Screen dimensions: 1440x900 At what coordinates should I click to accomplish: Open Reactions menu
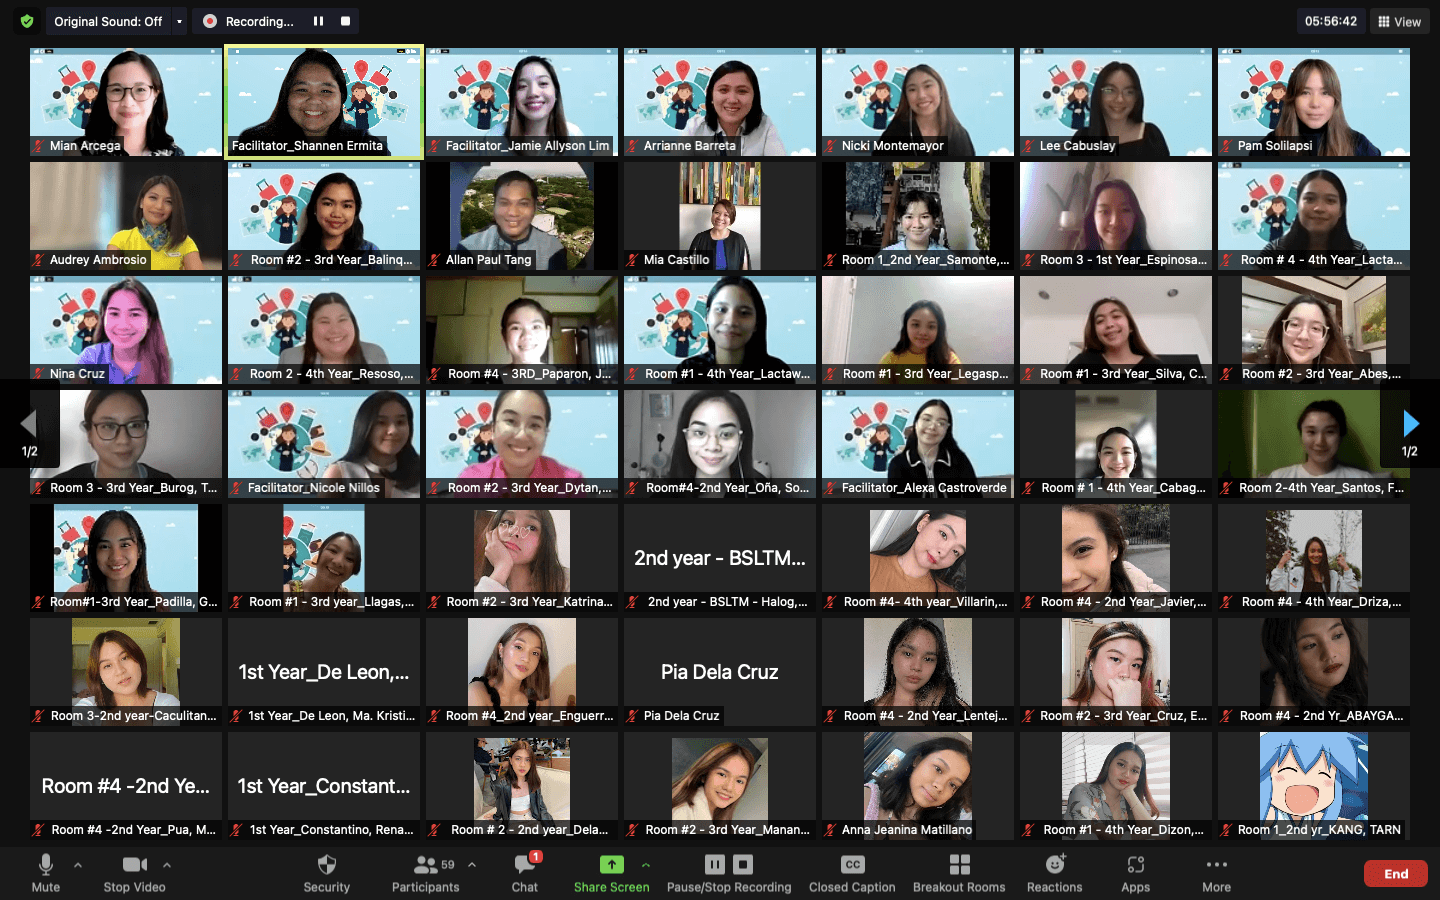(1054, 873)
